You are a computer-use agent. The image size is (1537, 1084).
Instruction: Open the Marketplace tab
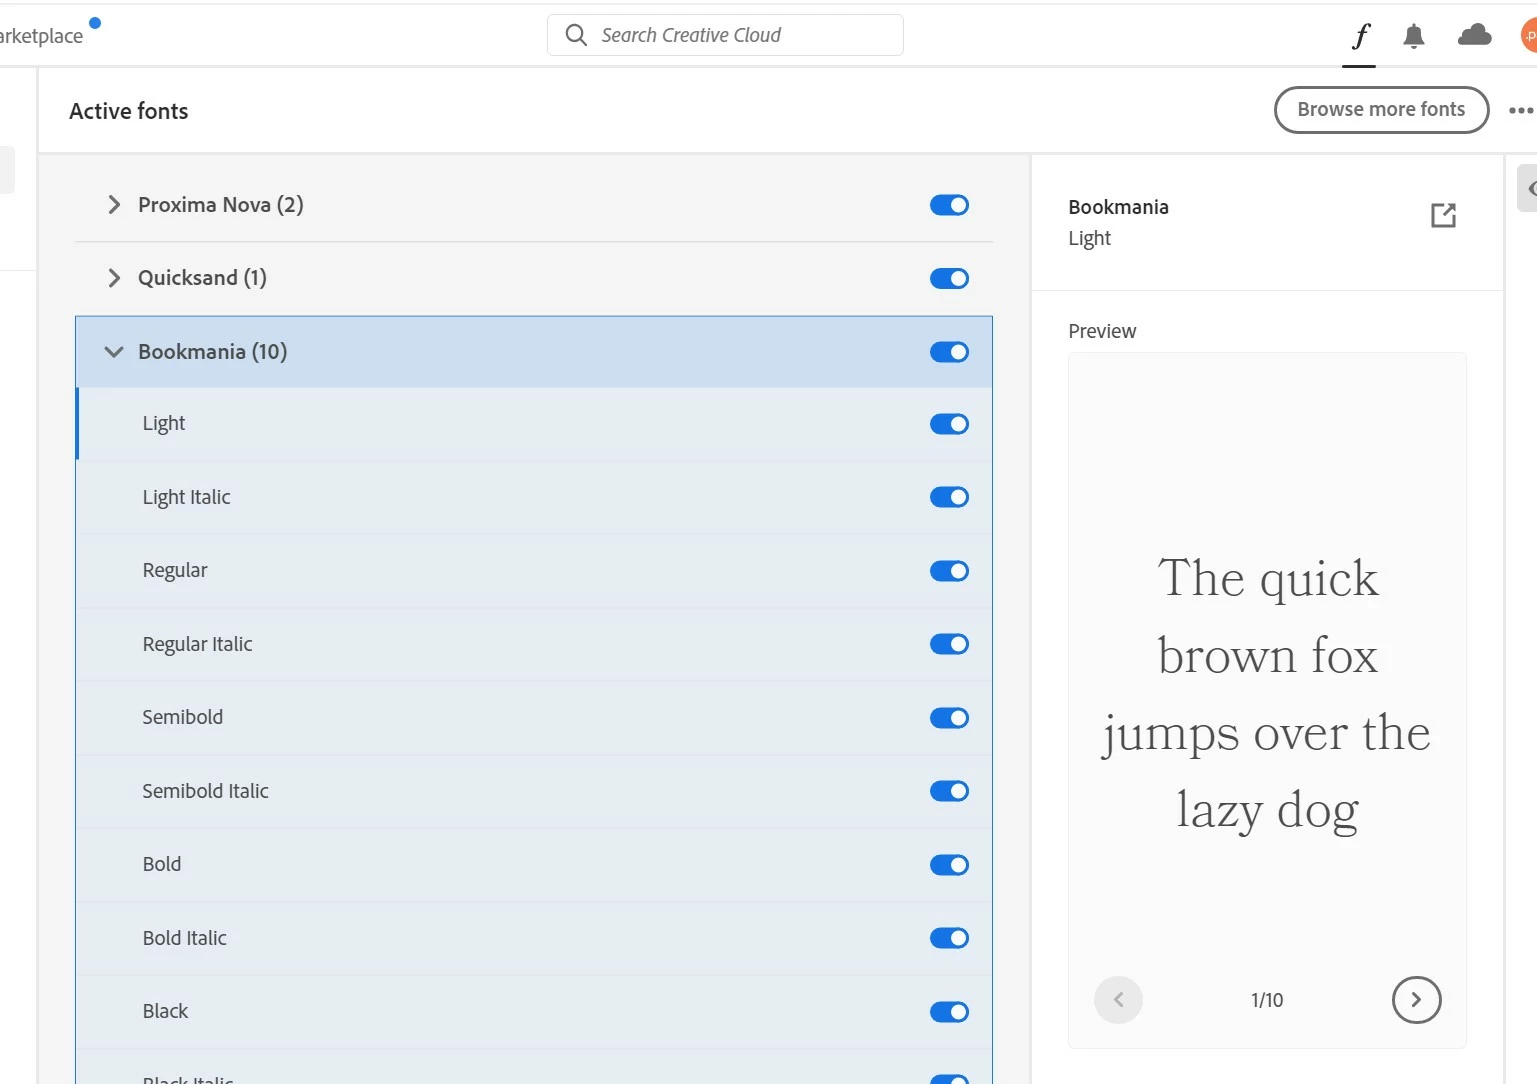coord(41,36)
